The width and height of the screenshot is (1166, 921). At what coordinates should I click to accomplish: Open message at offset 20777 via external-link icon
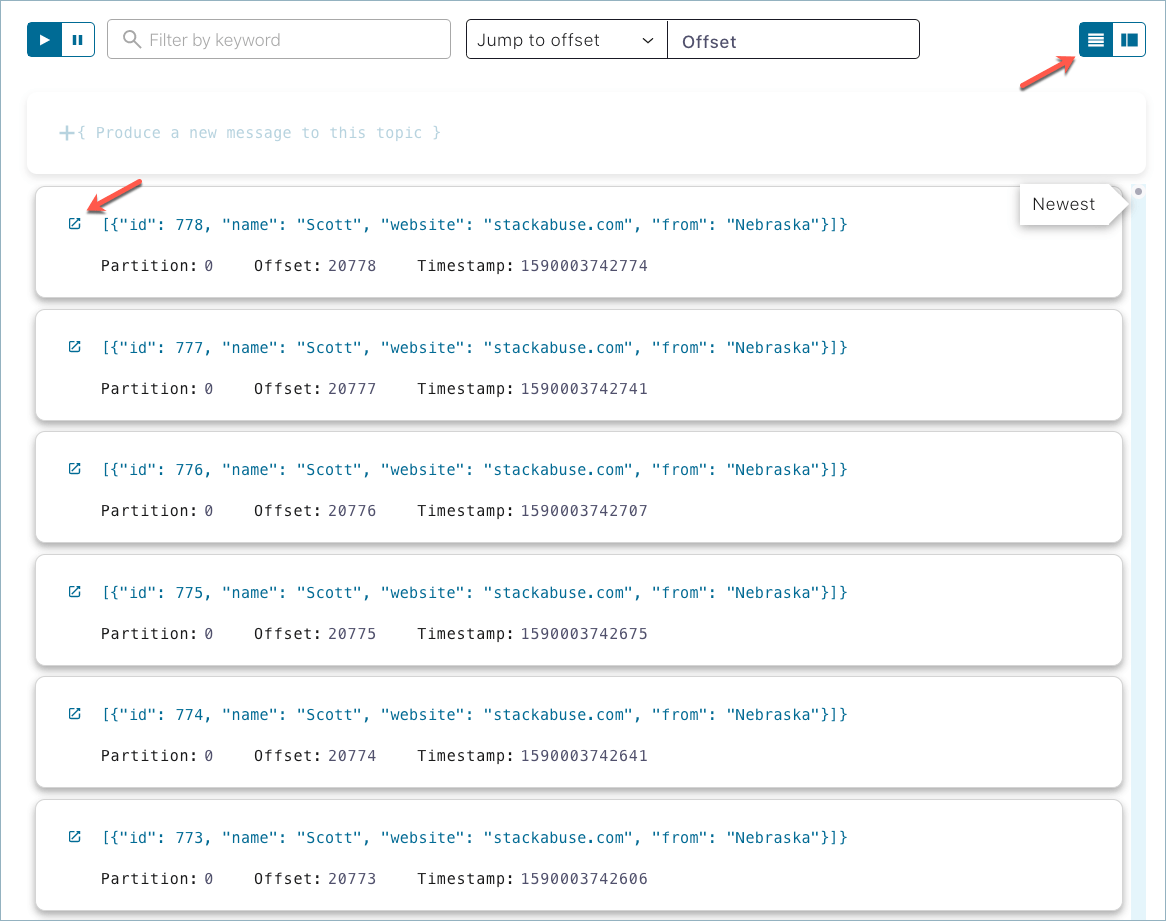coord(74,346)
